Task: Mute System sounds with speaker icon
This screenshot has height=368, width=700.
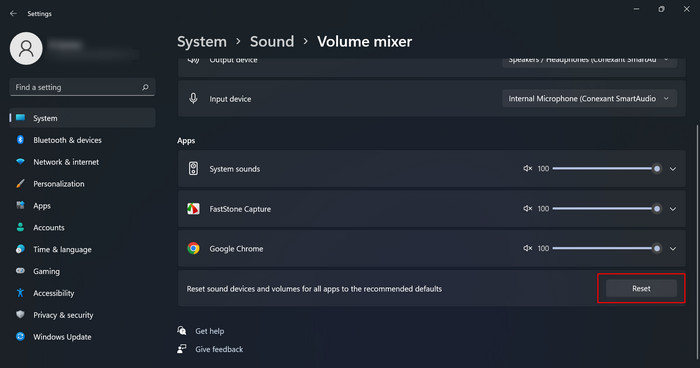Action: 528,169
